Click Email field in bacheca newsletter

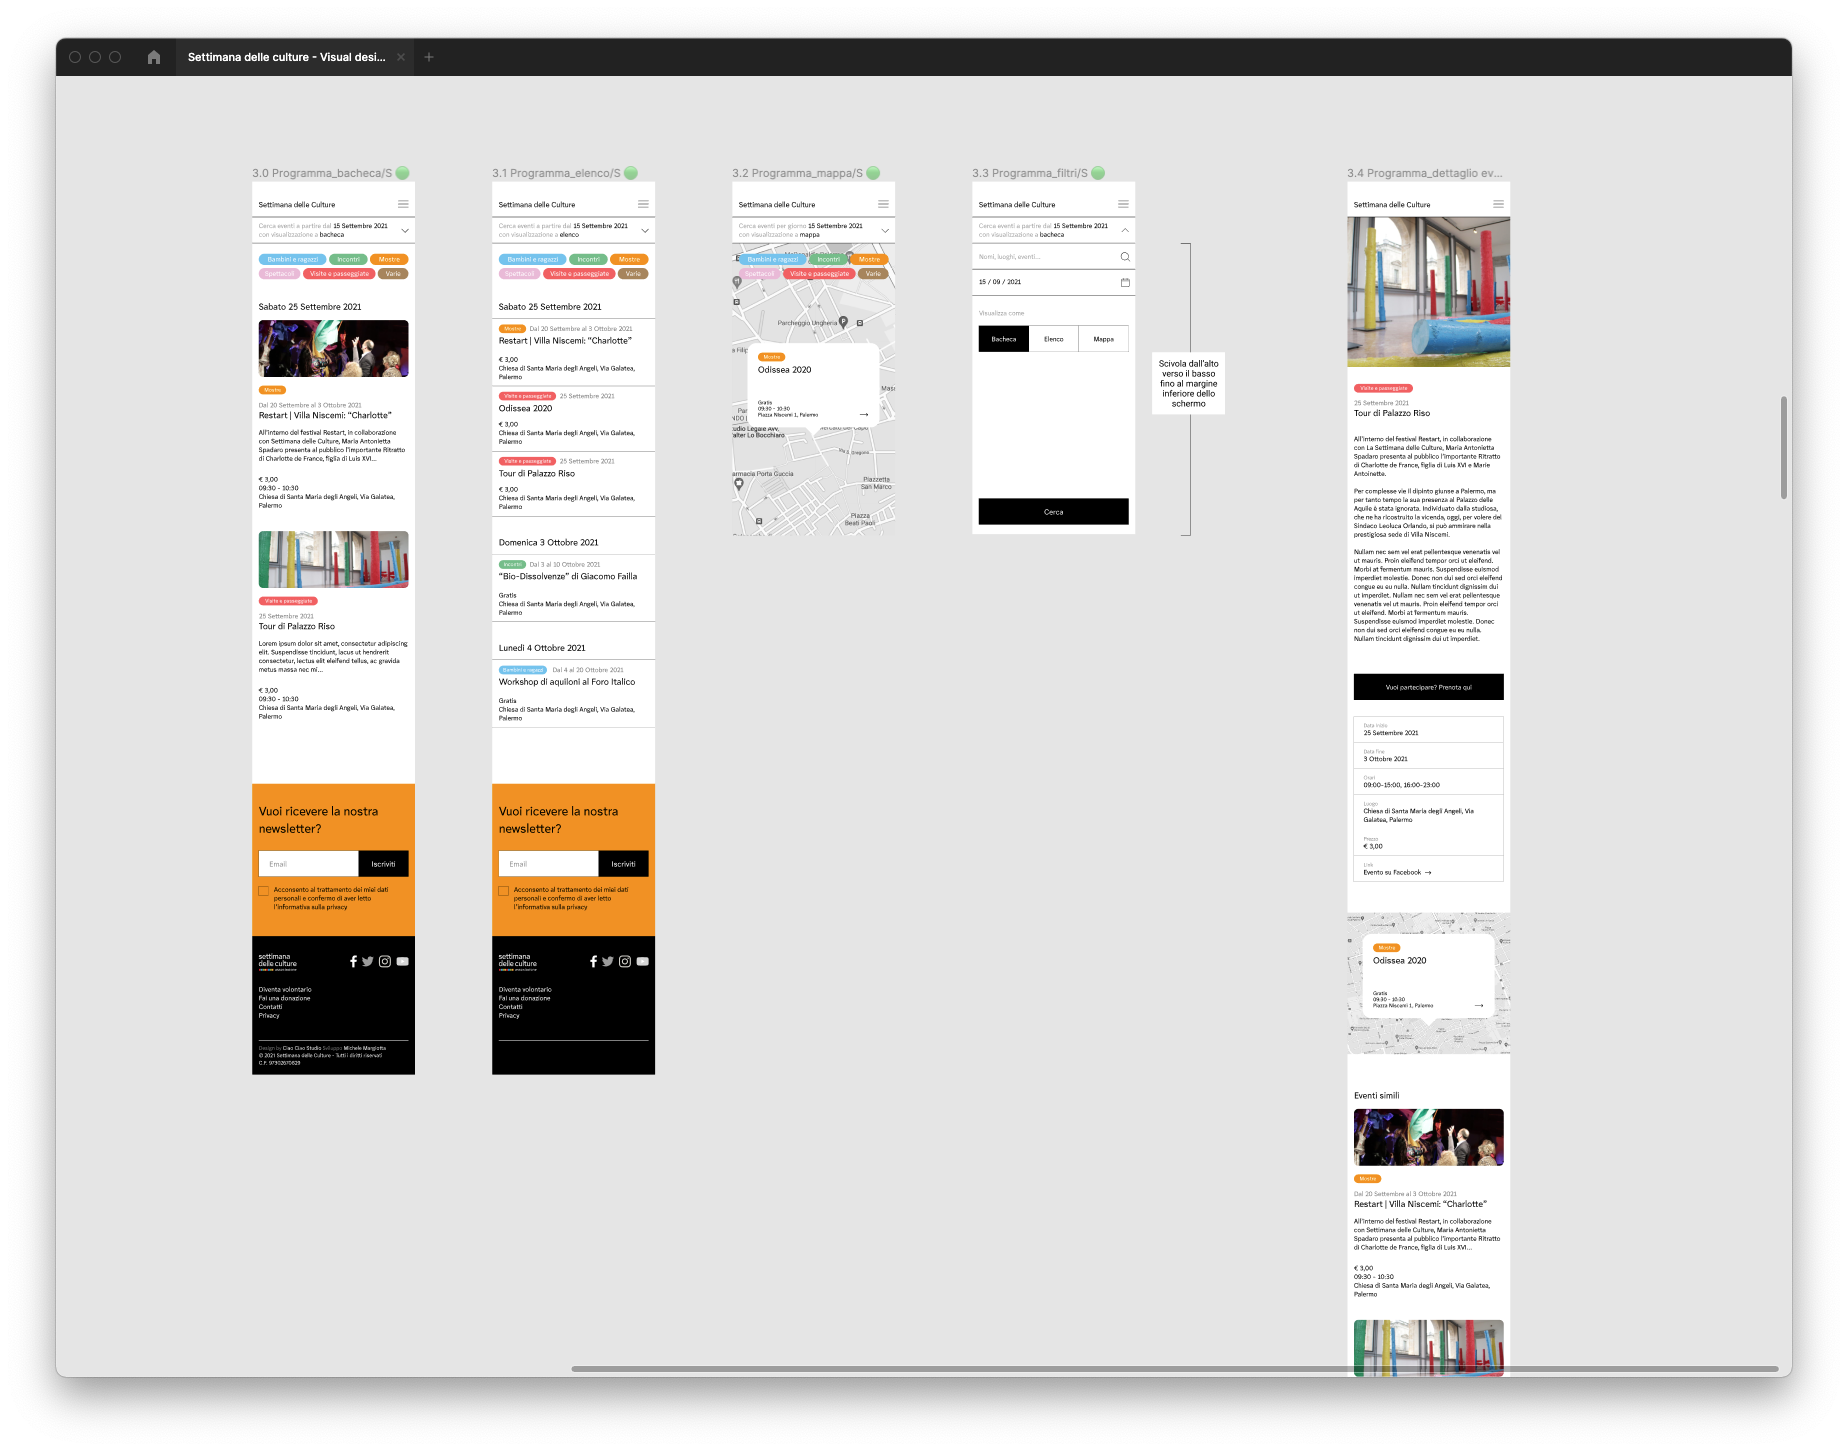click(x=308, y=864)
